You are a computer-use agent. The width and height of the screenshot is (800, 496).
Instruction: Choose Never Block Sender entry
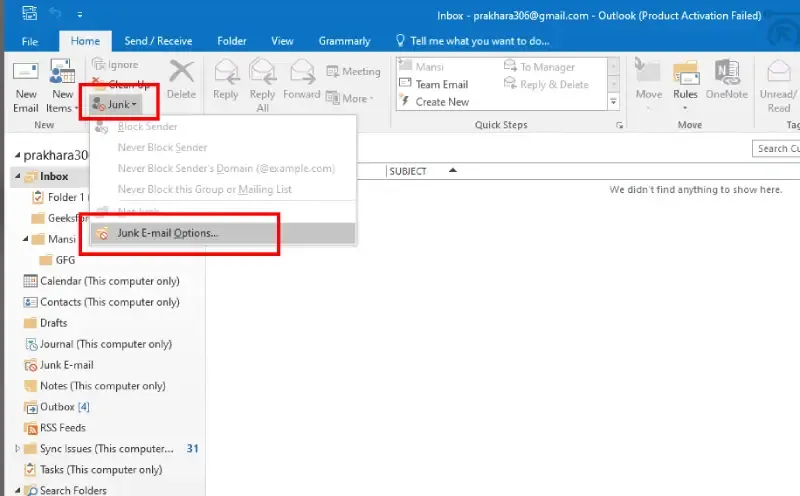223,147
